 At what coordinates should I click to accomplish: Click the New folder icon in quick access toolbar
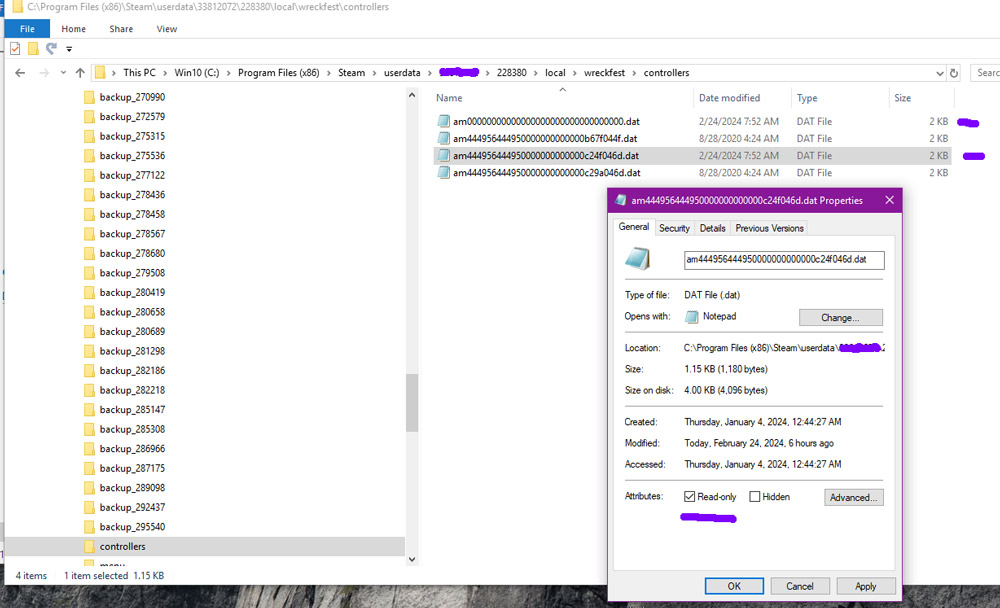click(33, 48)
